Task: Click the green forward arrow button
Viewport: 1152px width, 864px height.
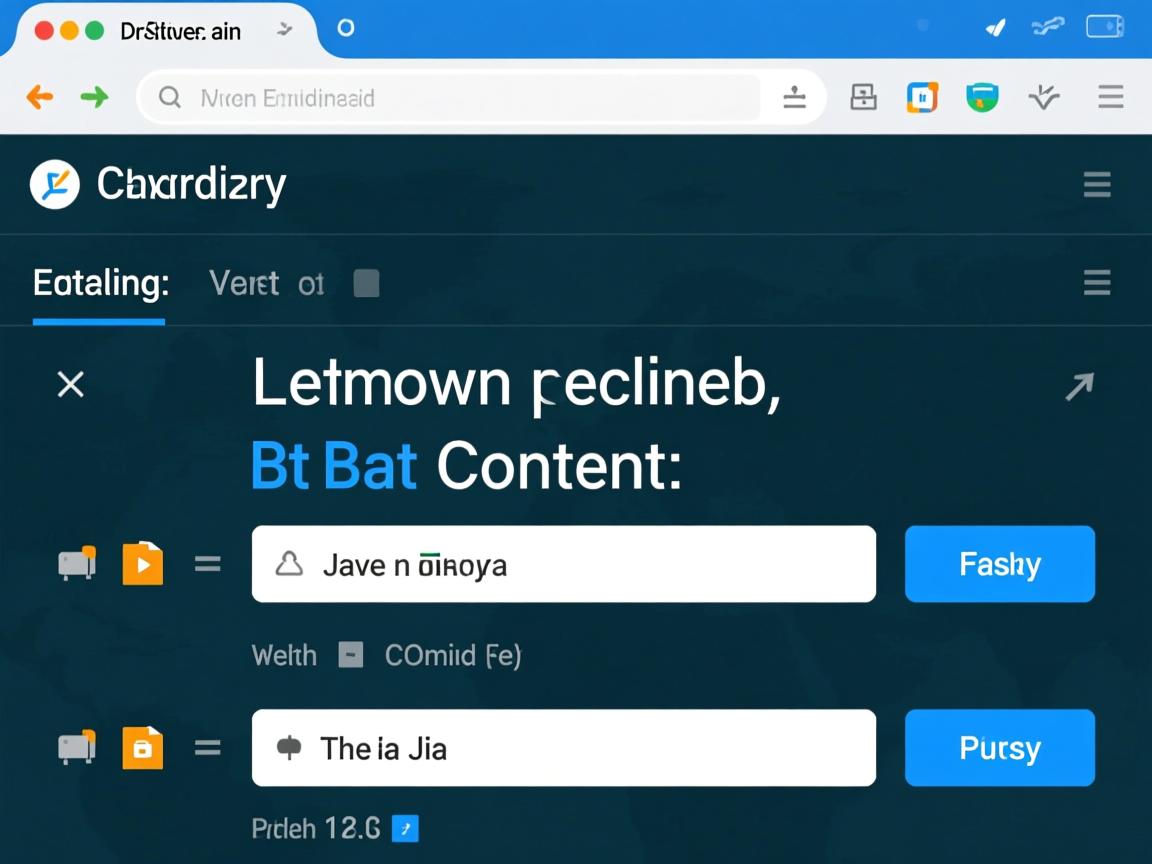Action: [94, 97]
